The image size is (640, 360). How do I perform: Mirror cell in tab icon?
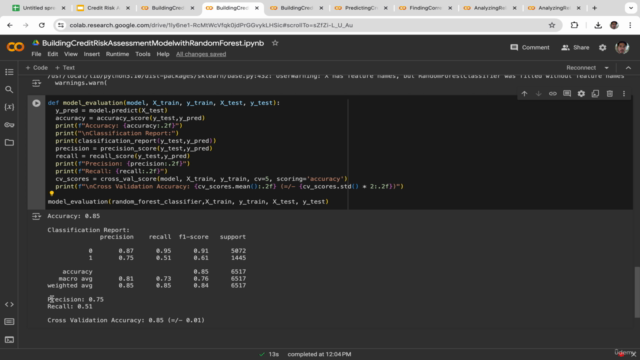pyautogui.click(x=596, y=94)
